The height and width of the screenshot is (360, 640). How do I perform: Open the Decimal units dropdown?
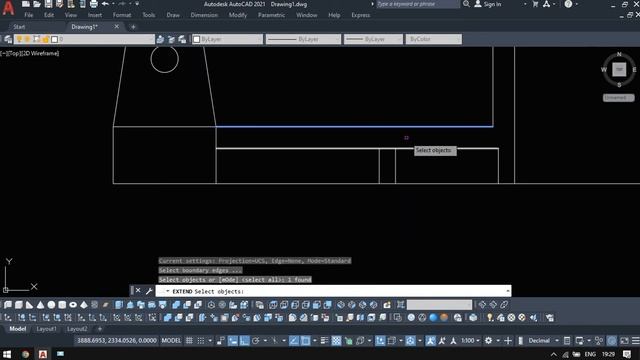(x=543, y=341)
